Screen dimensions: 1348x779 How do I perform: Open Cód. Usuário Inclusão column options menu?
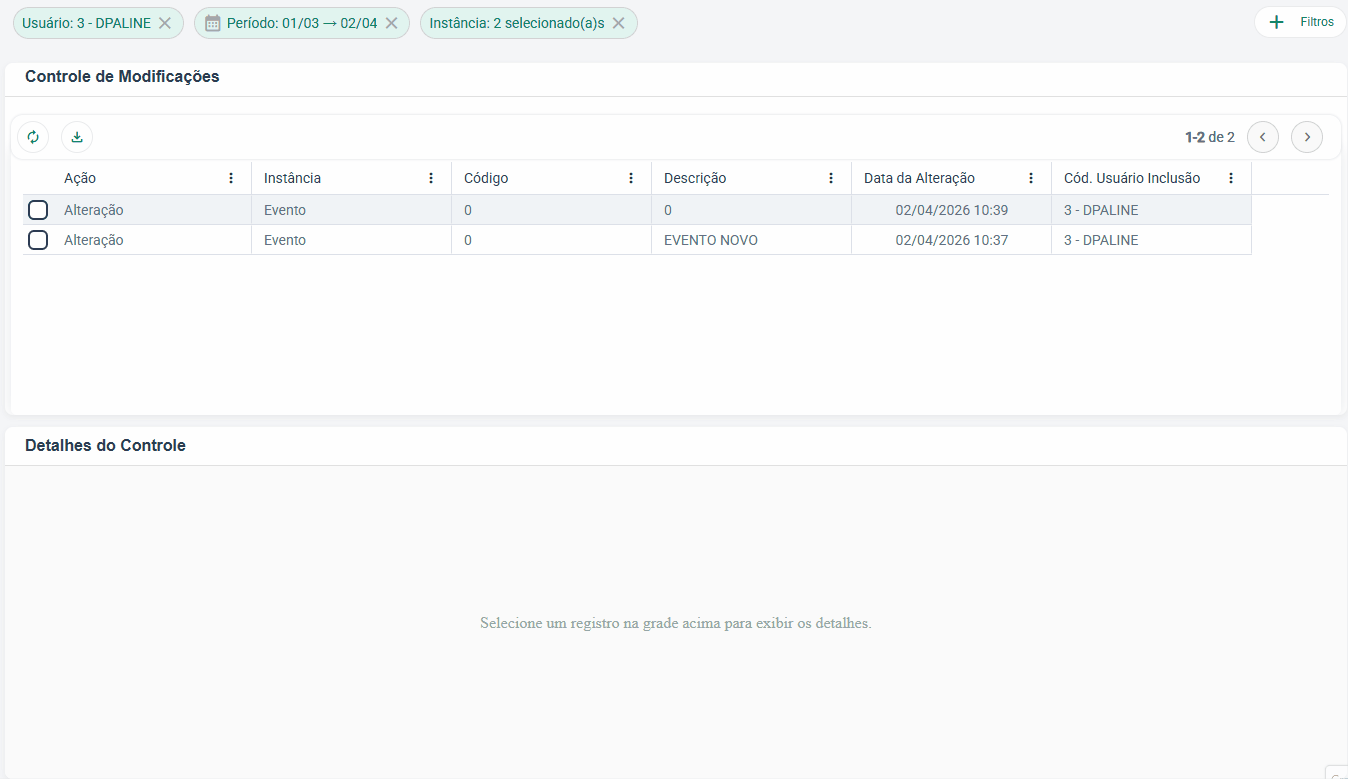(x=1231, y=178)
